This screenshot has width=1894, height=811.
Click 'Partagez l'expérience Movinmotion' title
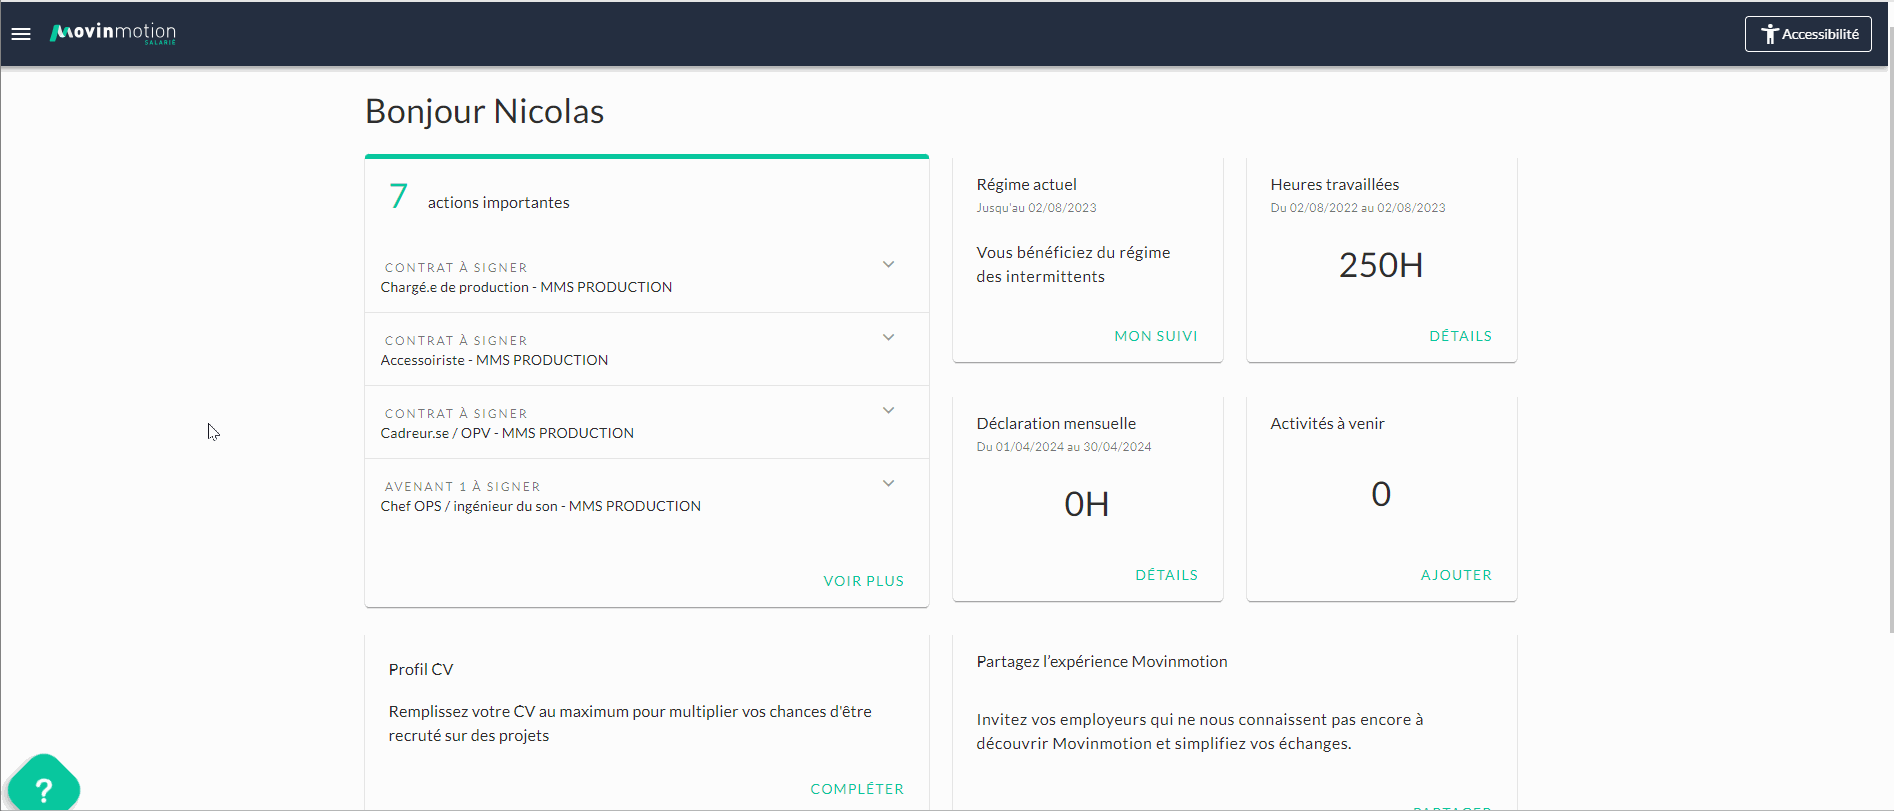pos(1102,662)
